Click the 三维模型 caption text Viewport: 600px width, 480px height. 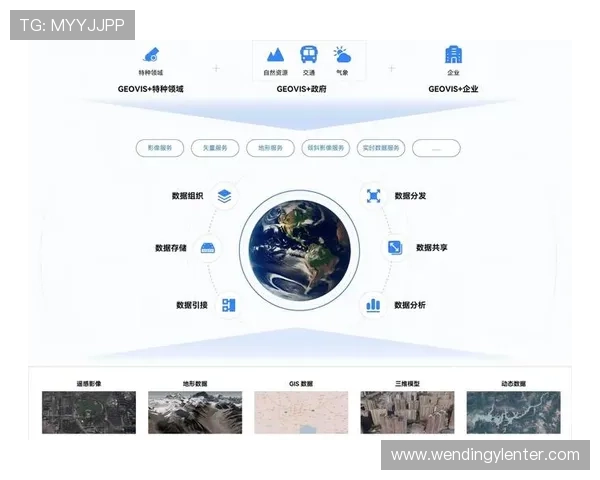coord(408,384)
